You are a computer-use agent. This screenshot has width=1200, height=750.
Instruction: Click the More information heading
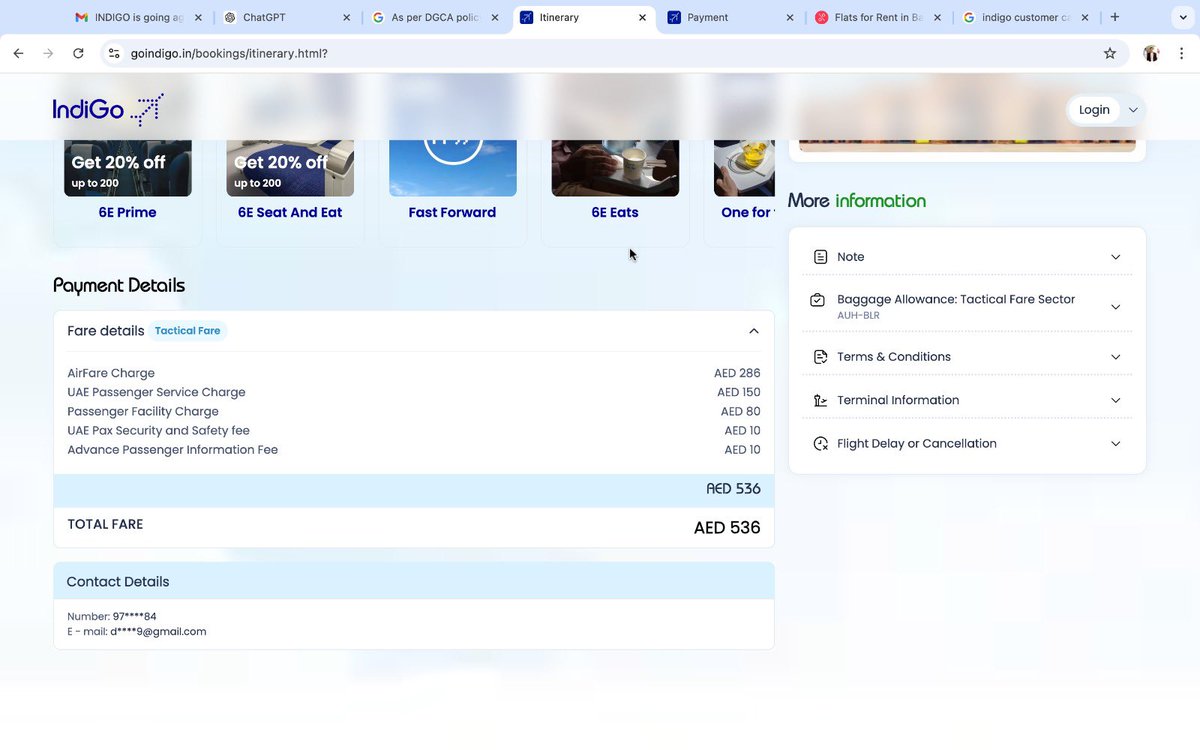(x=857, y=201)
